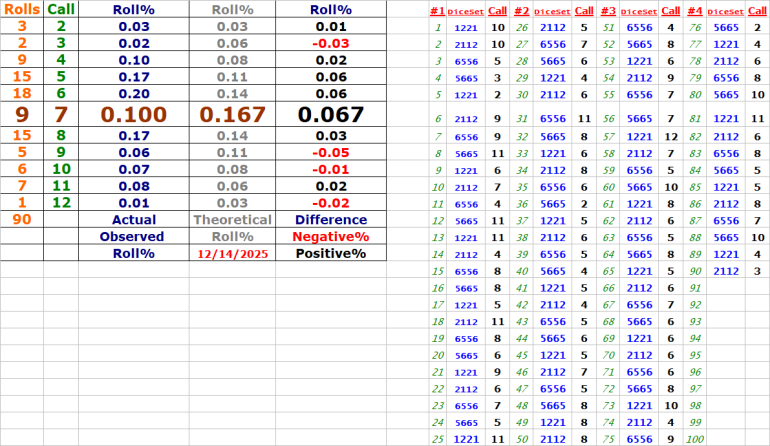Select the Observed label cell

[133, 236]
